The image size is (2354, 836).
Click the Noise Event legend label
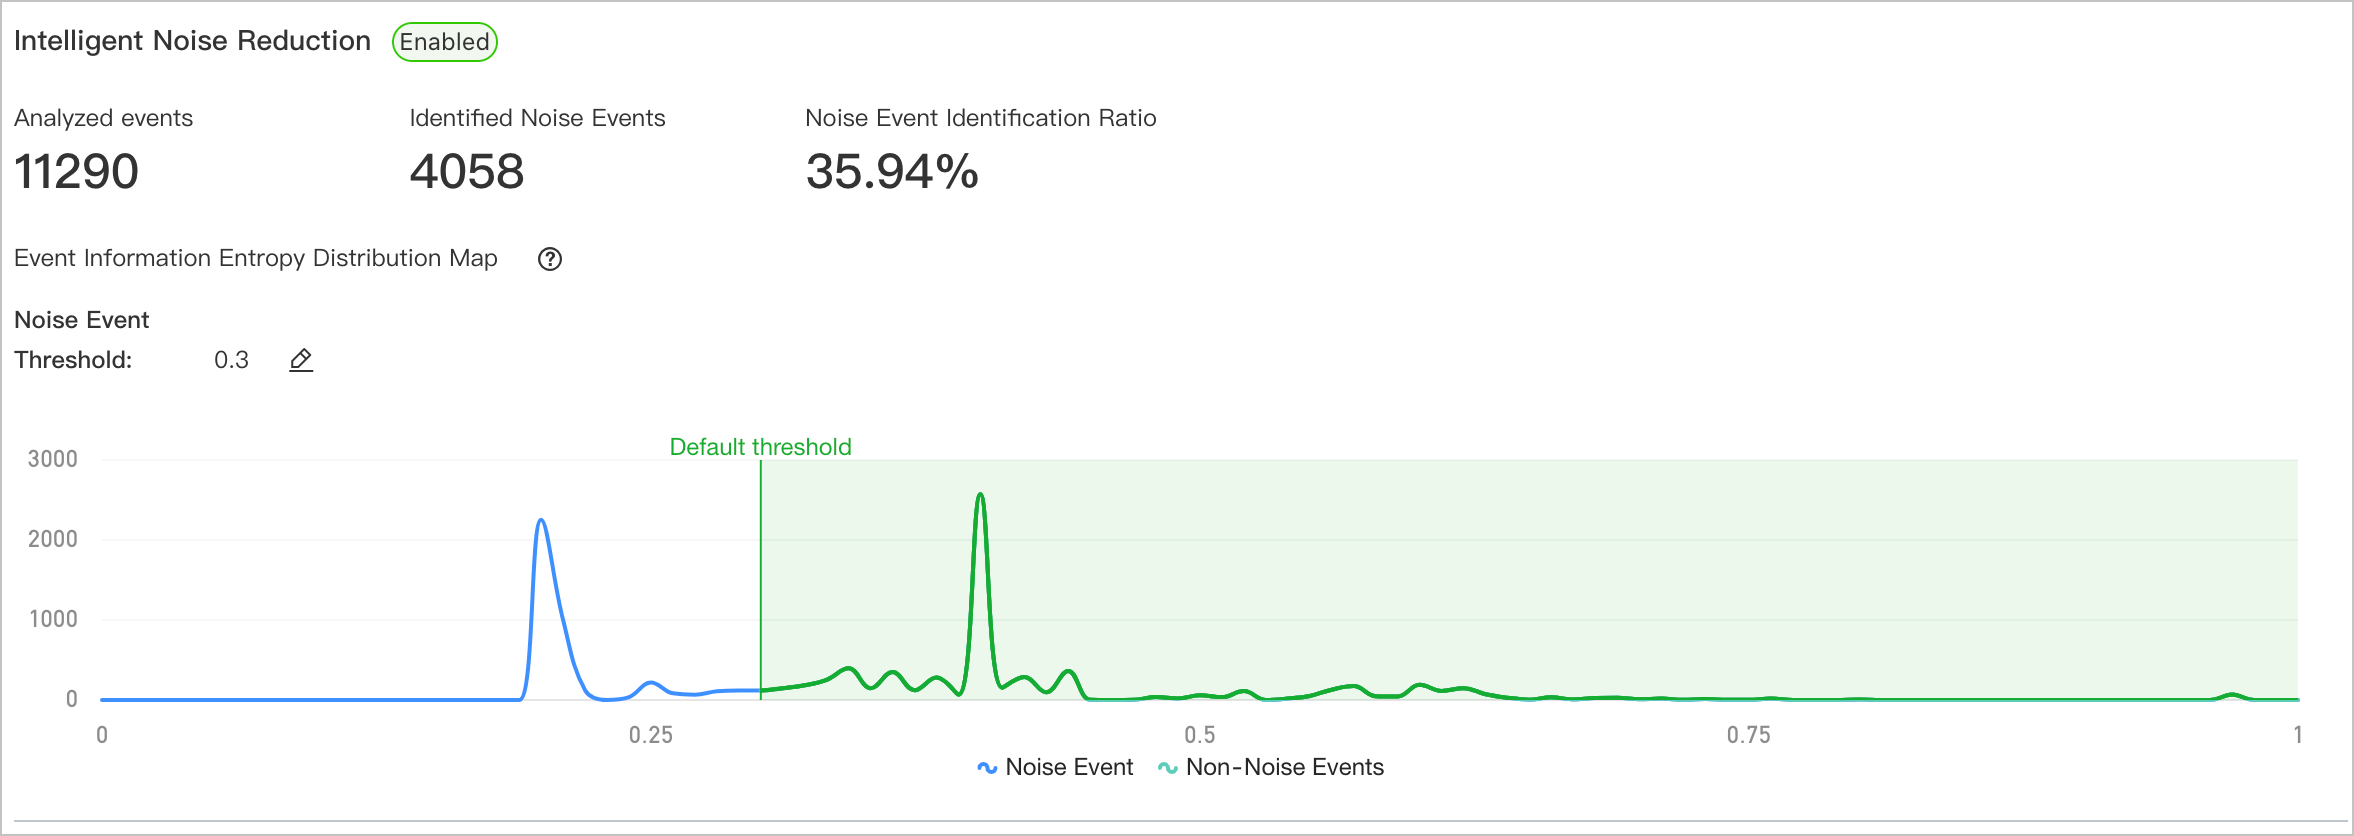click(x=1068, y=766)
